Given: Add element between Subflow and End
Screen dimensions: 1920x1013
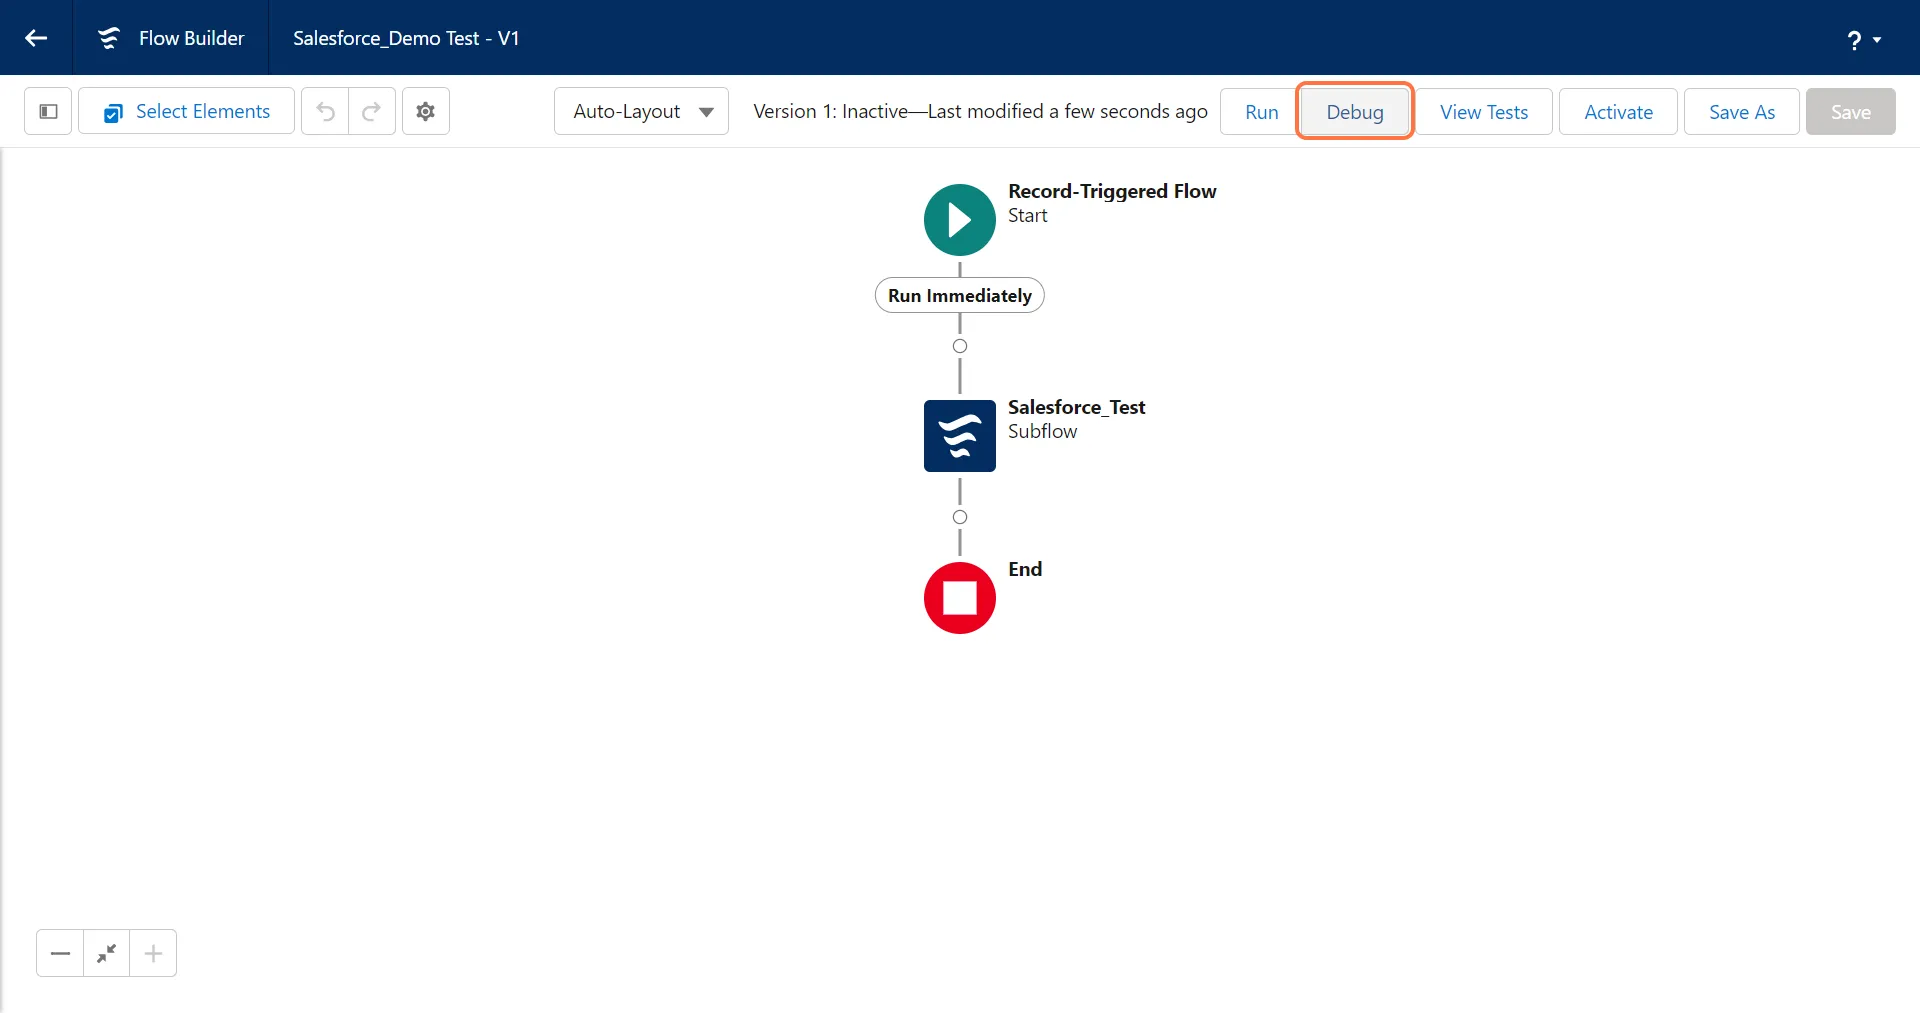Looking at the screenshot, I should 960,517.
